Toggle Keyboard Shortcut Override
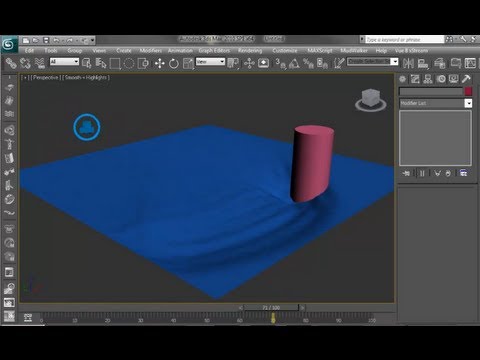 pos(263,63)
